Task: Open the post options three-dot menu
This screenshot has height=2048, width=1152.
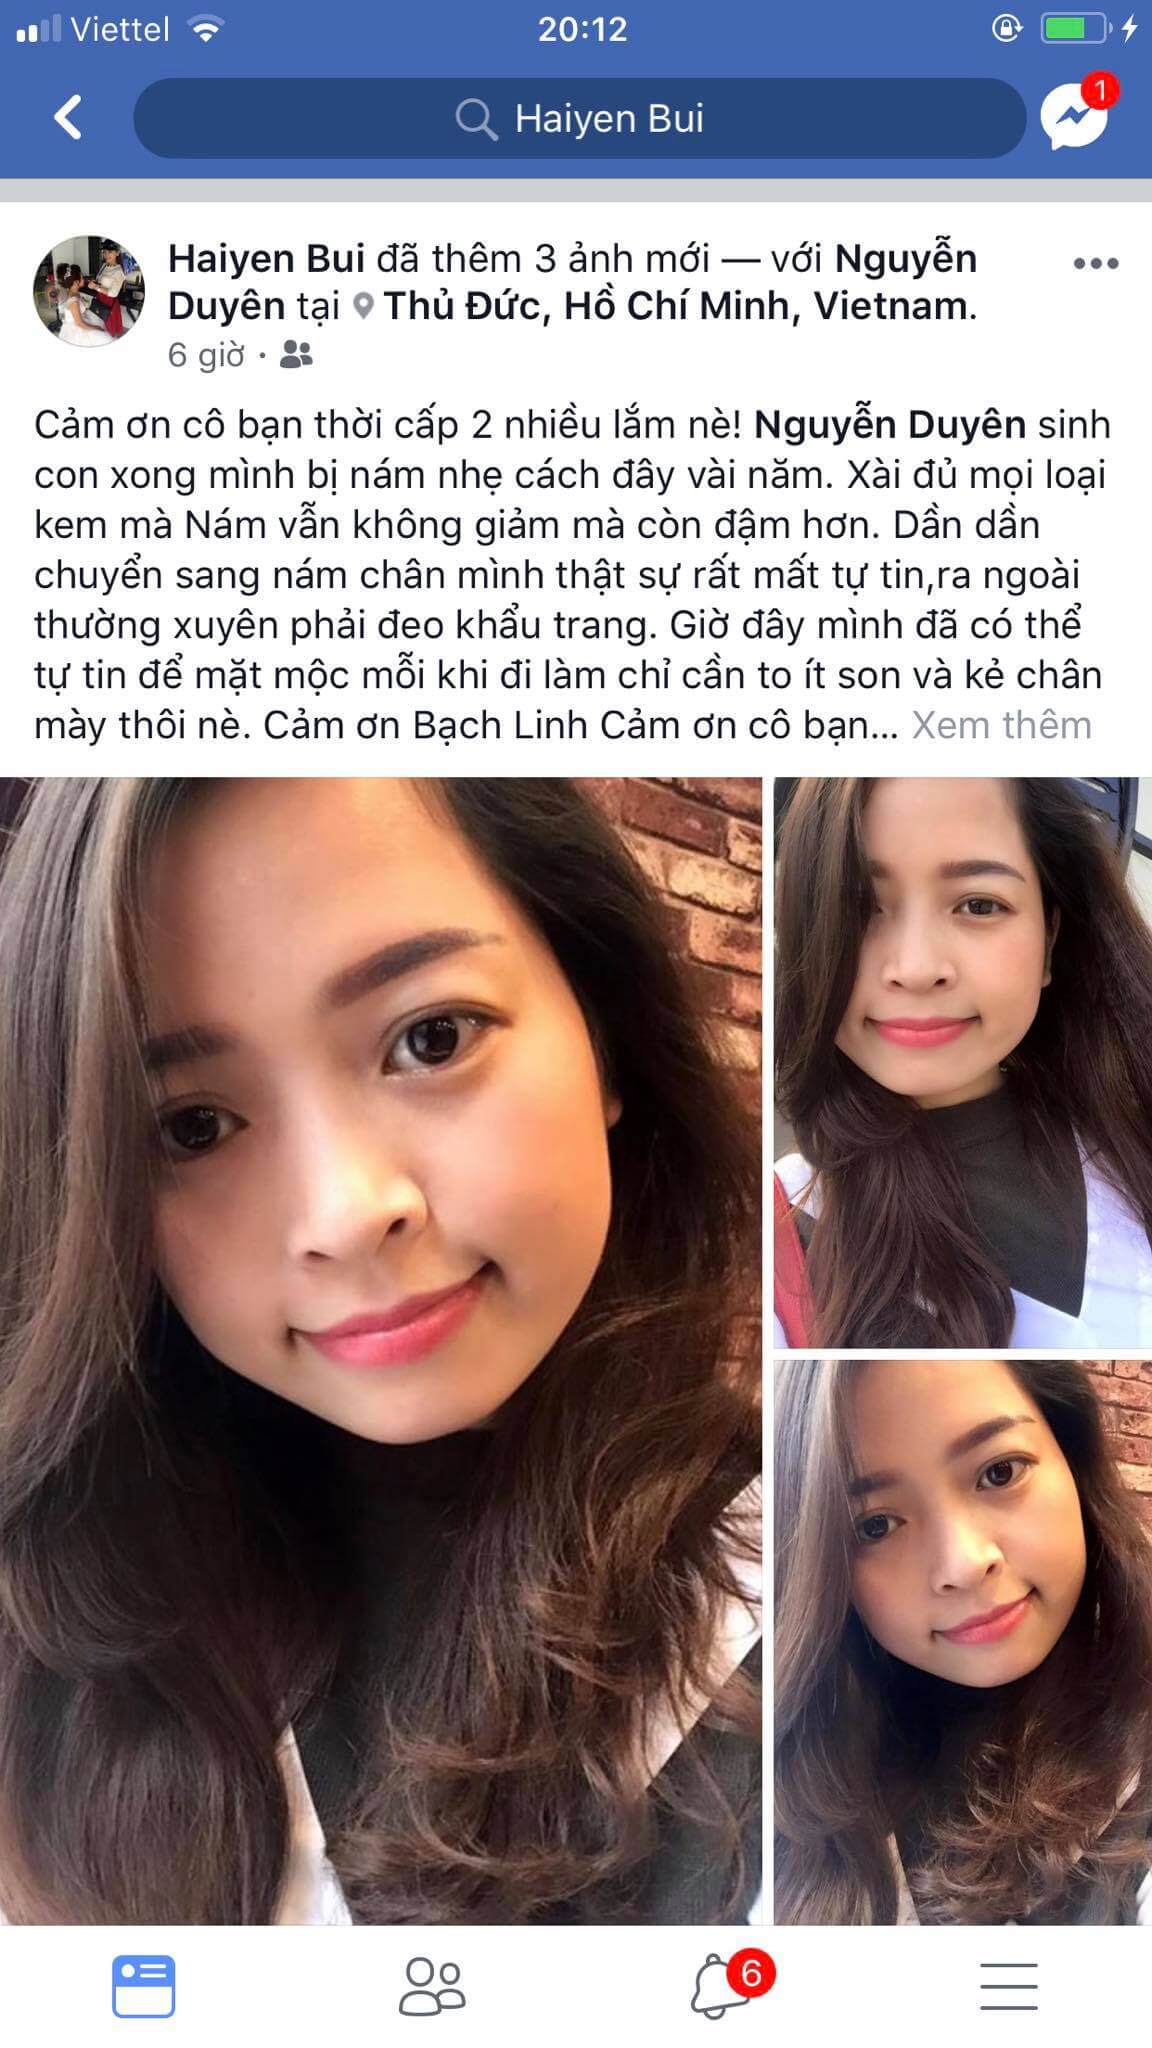Action: point(1095,264)
